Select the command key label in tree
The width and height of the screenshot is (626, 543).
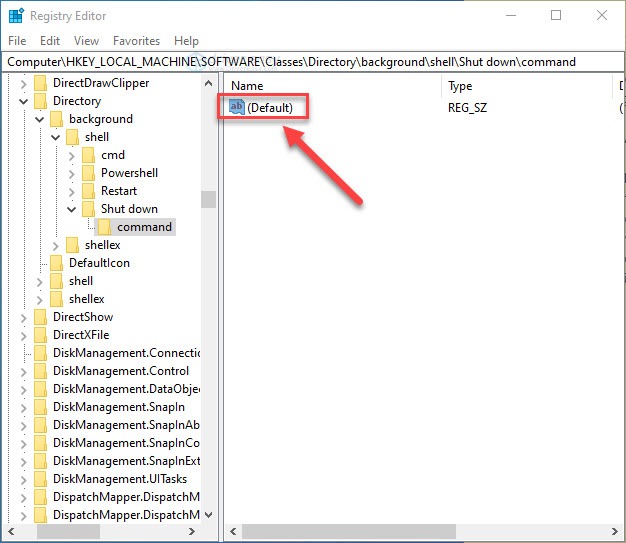[x=144, y=227]
